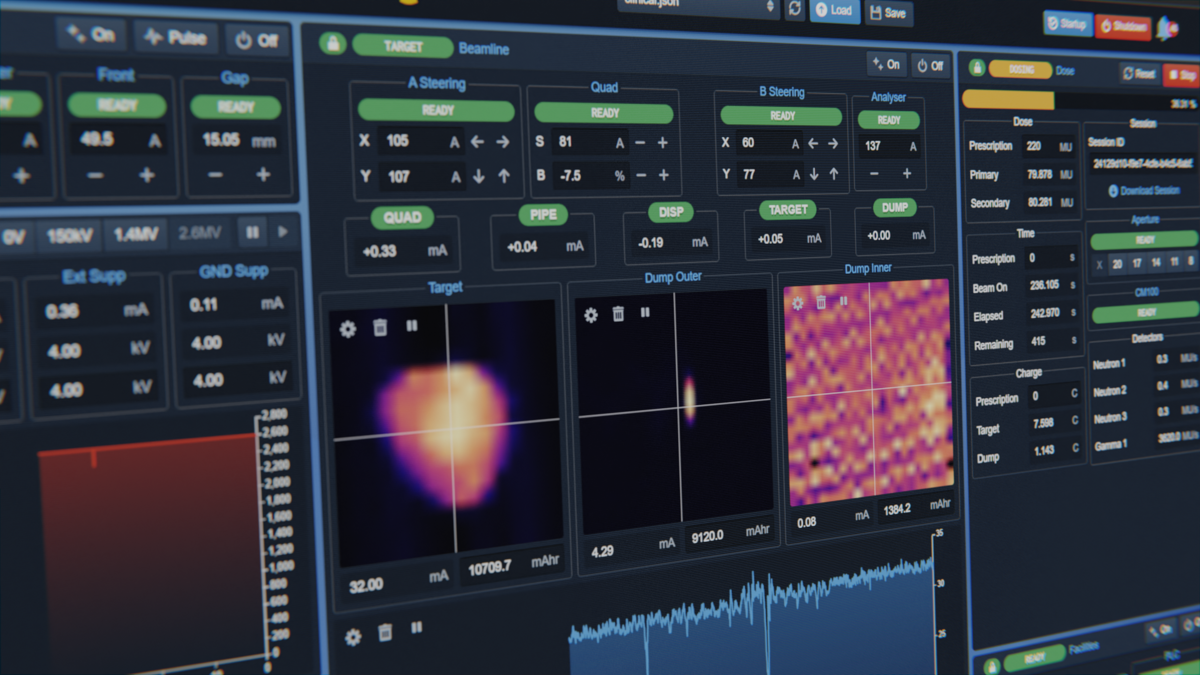The height and width of the screenshot is (675, 1200).
Task: Increase the Front current
Action: (146, 176)
